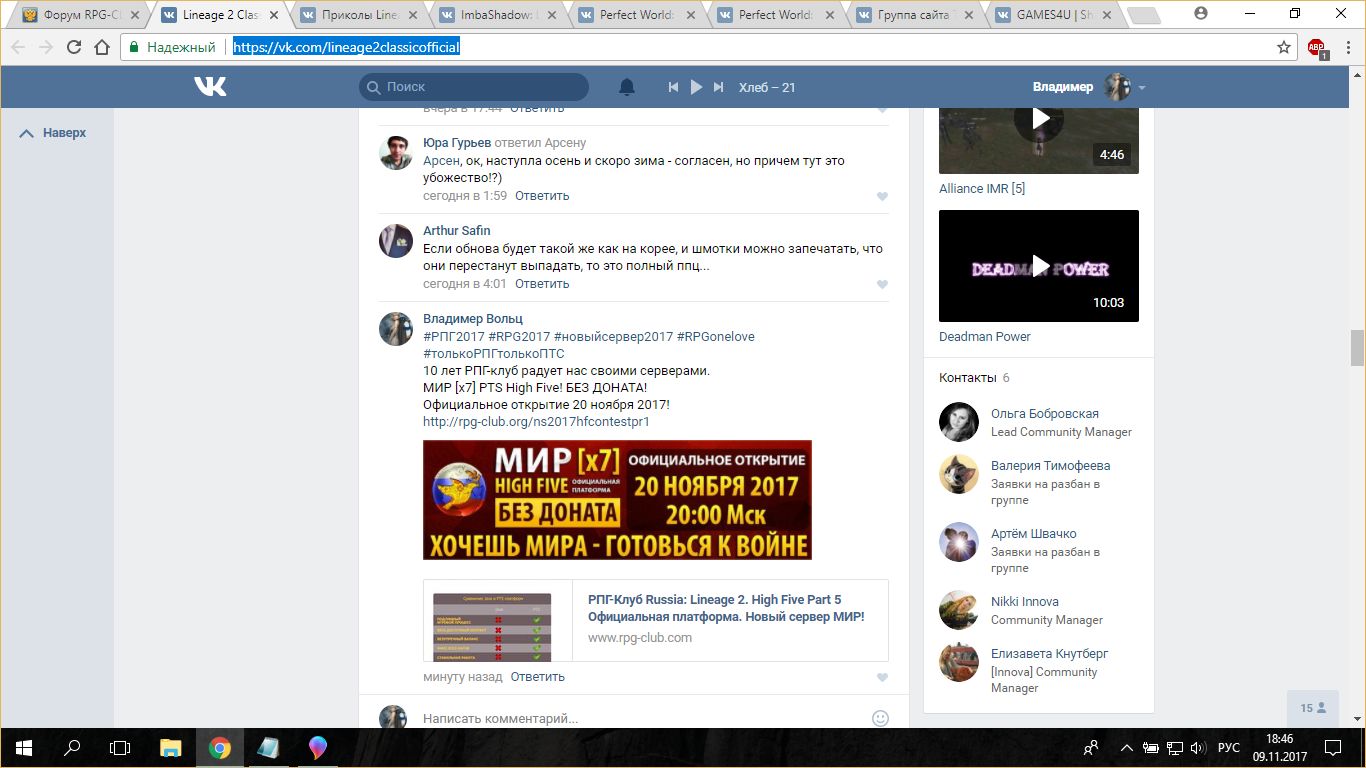1366x768 pixels.
Task: Click the VK logo home icon
Action: coord(210,87)
